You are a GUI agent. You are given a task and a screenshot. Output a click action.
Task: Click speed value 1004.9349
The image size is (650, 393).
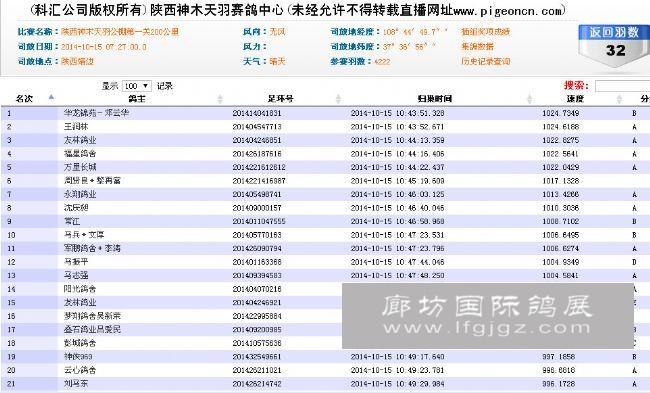pyautogui.click(x=560, y=262)
